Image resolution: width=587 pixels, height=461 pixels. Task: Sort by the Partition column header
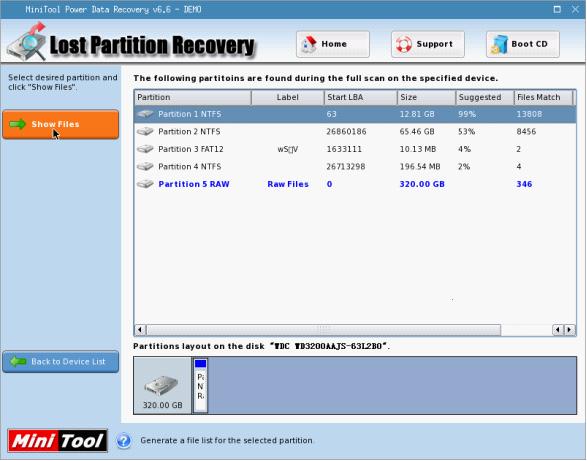(192, 97)
